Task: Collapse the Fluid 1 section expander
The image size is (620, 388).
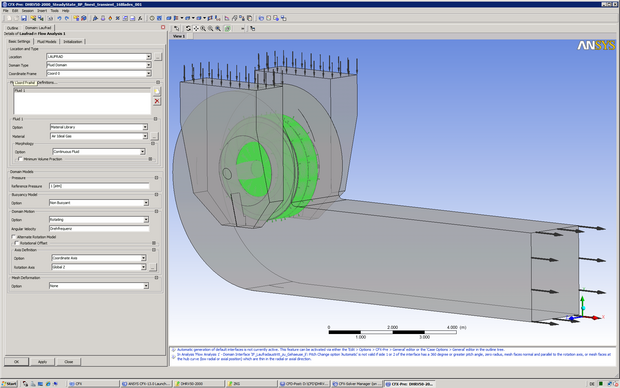Action: point(155,119)
